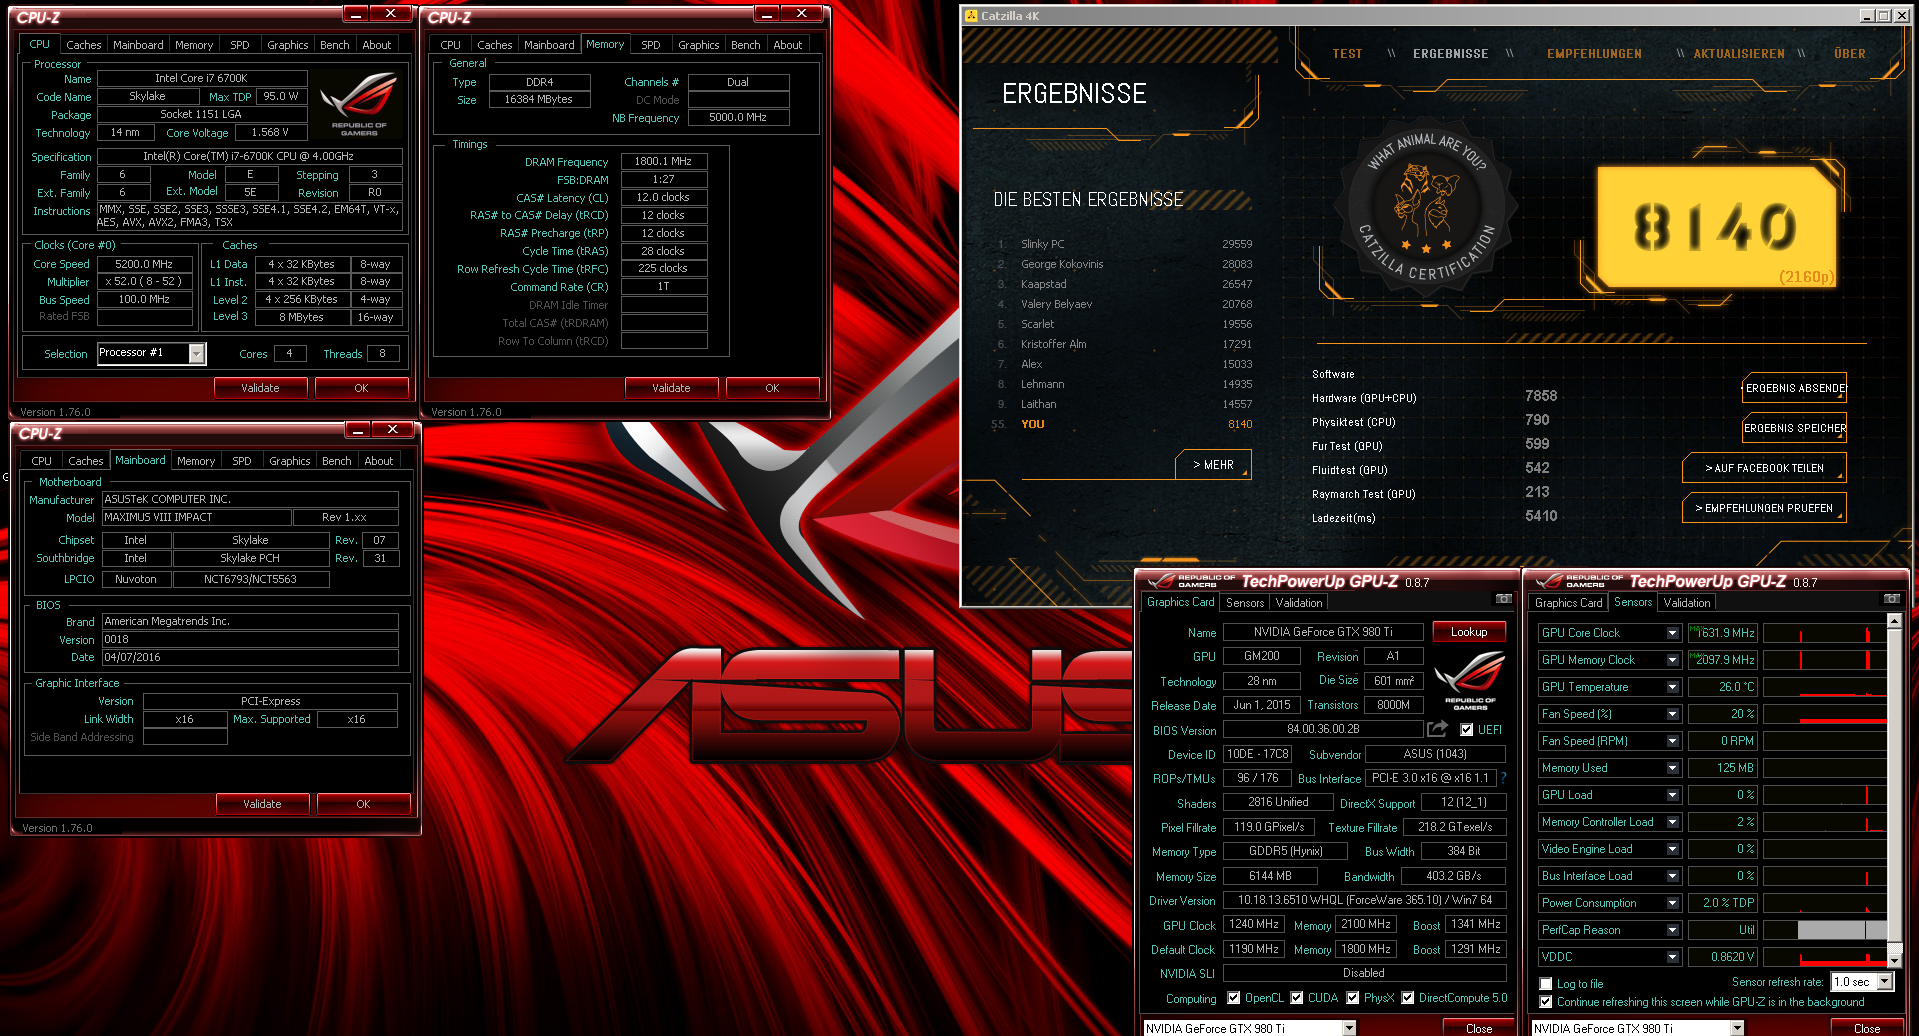1919x1036 pixels.
Task: Switch to Bench tab in the CPU-Z CPU window
Action: 335,45
